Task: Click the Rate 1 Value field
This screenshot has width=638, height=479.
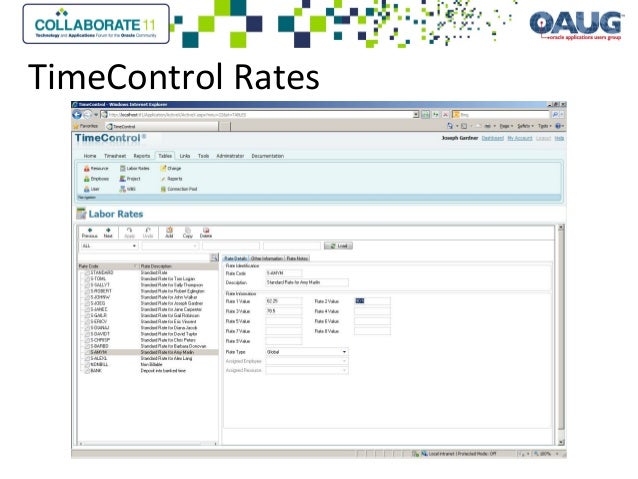Action: pyautogui.click(x=284, y=301)
